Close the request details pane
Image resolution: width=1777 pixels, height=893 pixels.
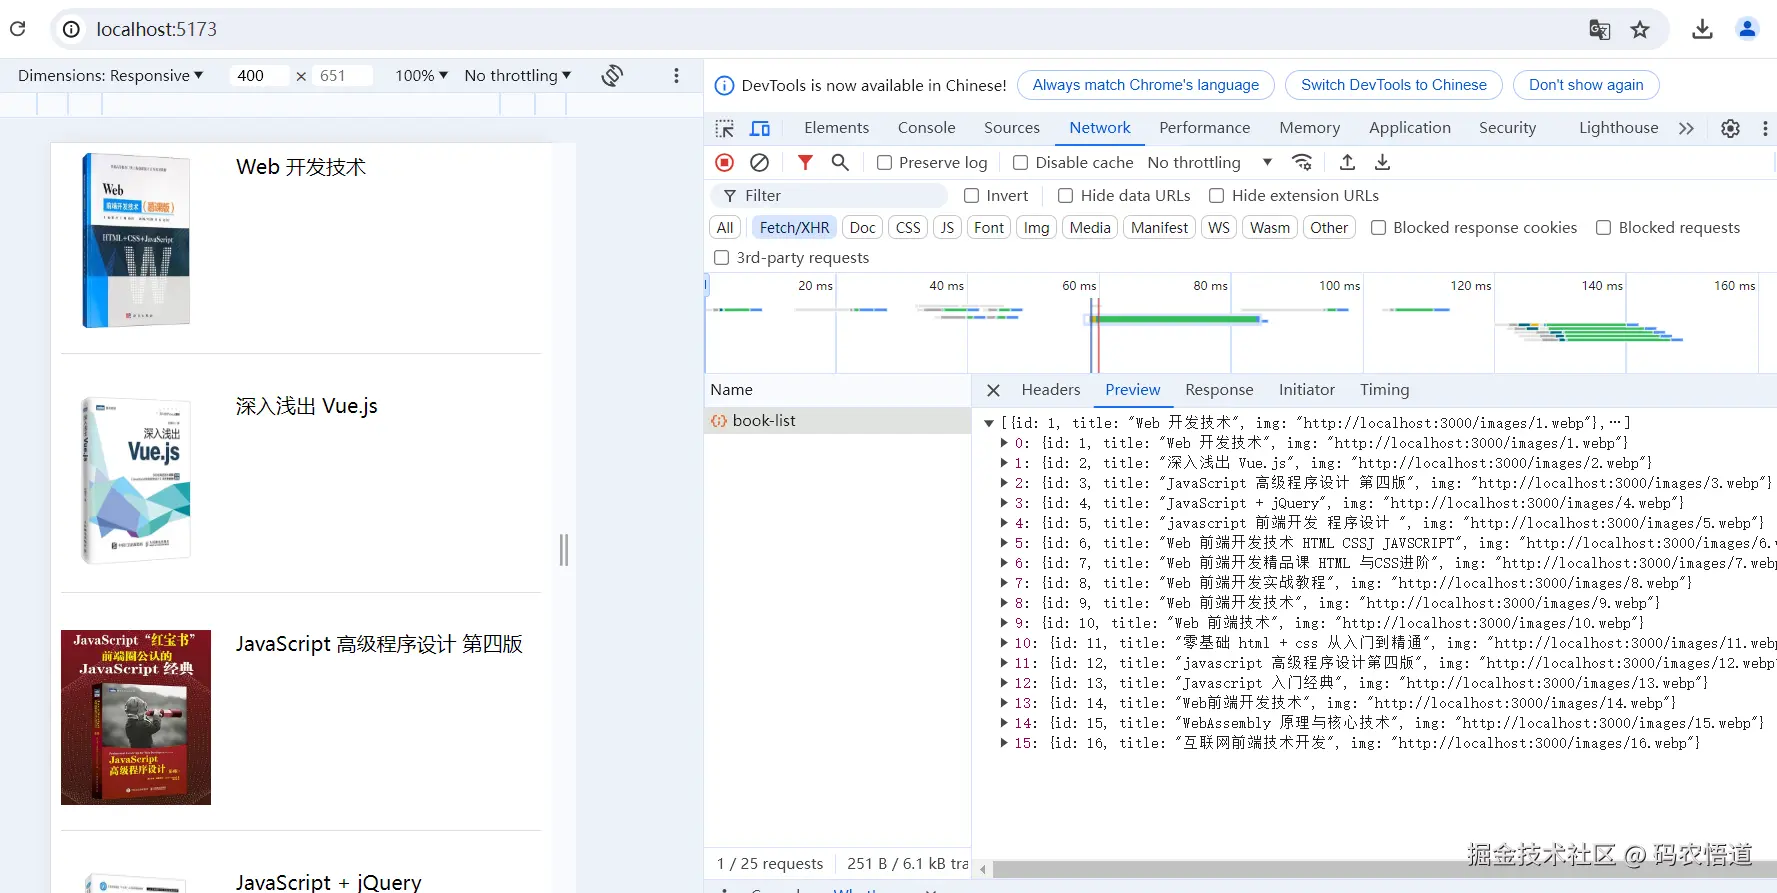point(993,390)
